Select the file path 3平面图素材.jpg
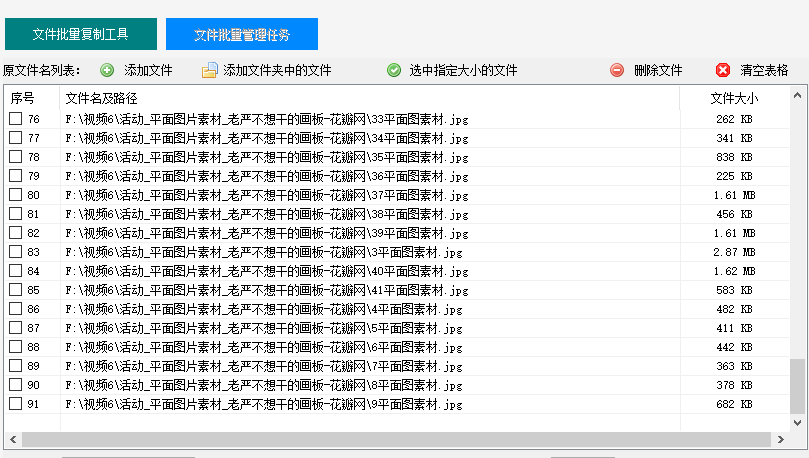The width and height of the screenshot is (809, 458). point(264,252)
